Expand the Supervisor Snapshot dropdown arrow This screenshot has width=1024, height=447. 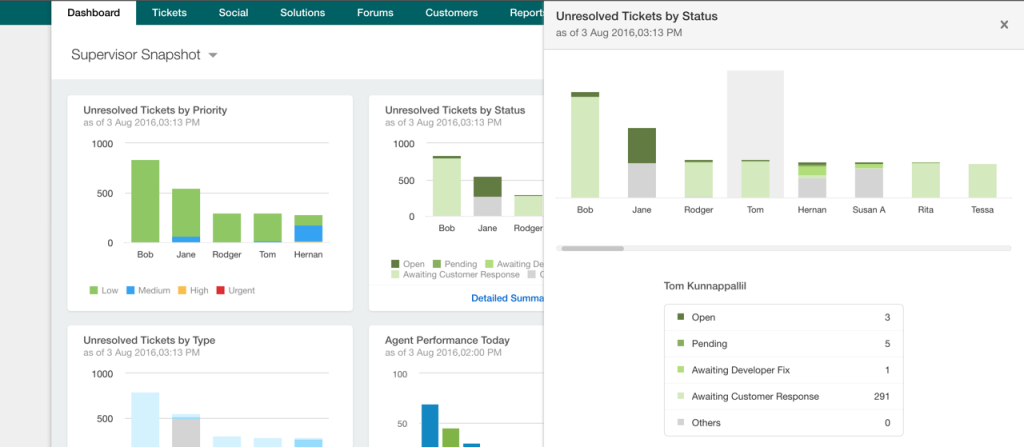click(x=213, y=56)
